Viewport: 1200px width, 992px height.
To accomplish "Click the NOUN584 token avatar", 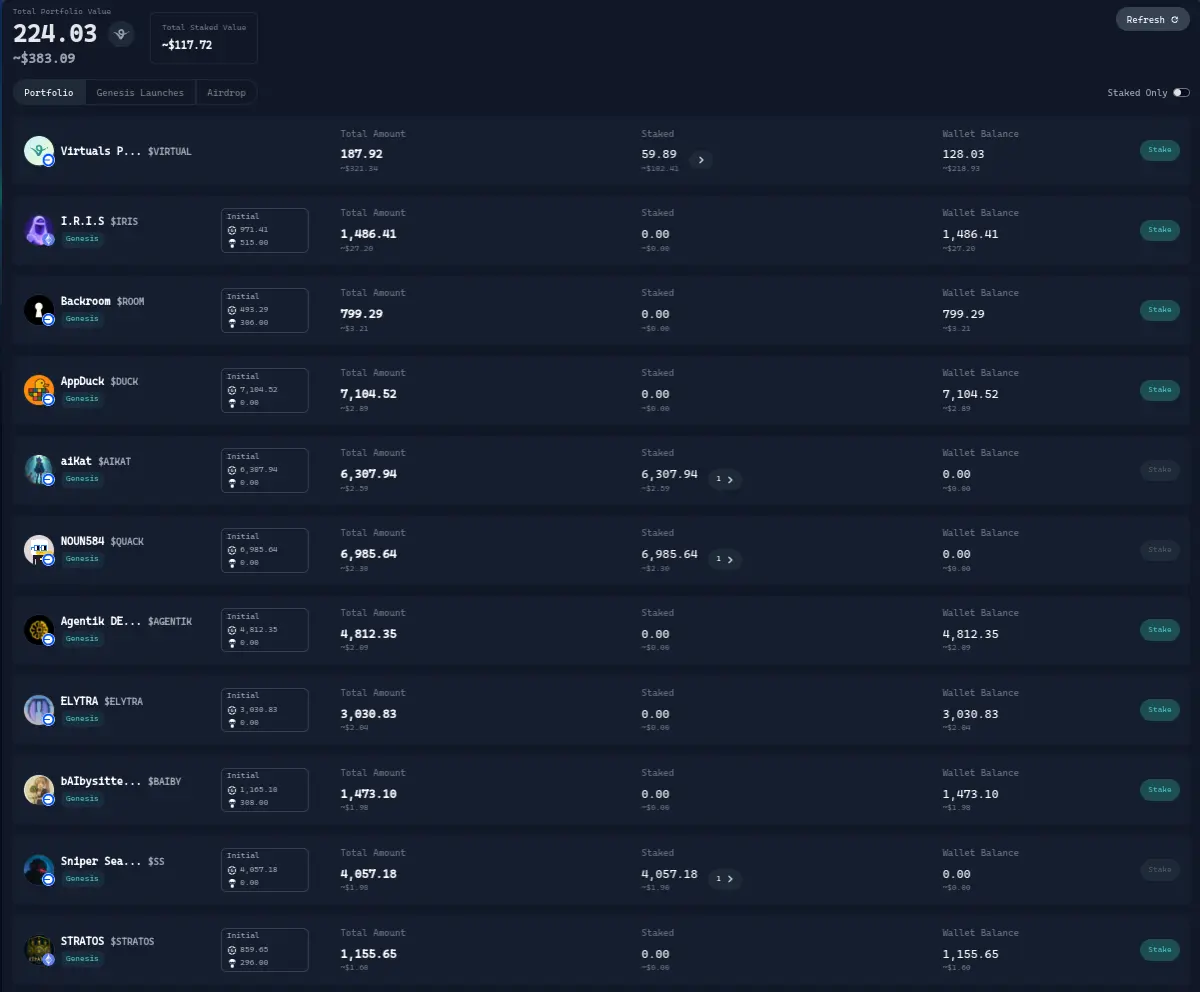I will point(39,550).
